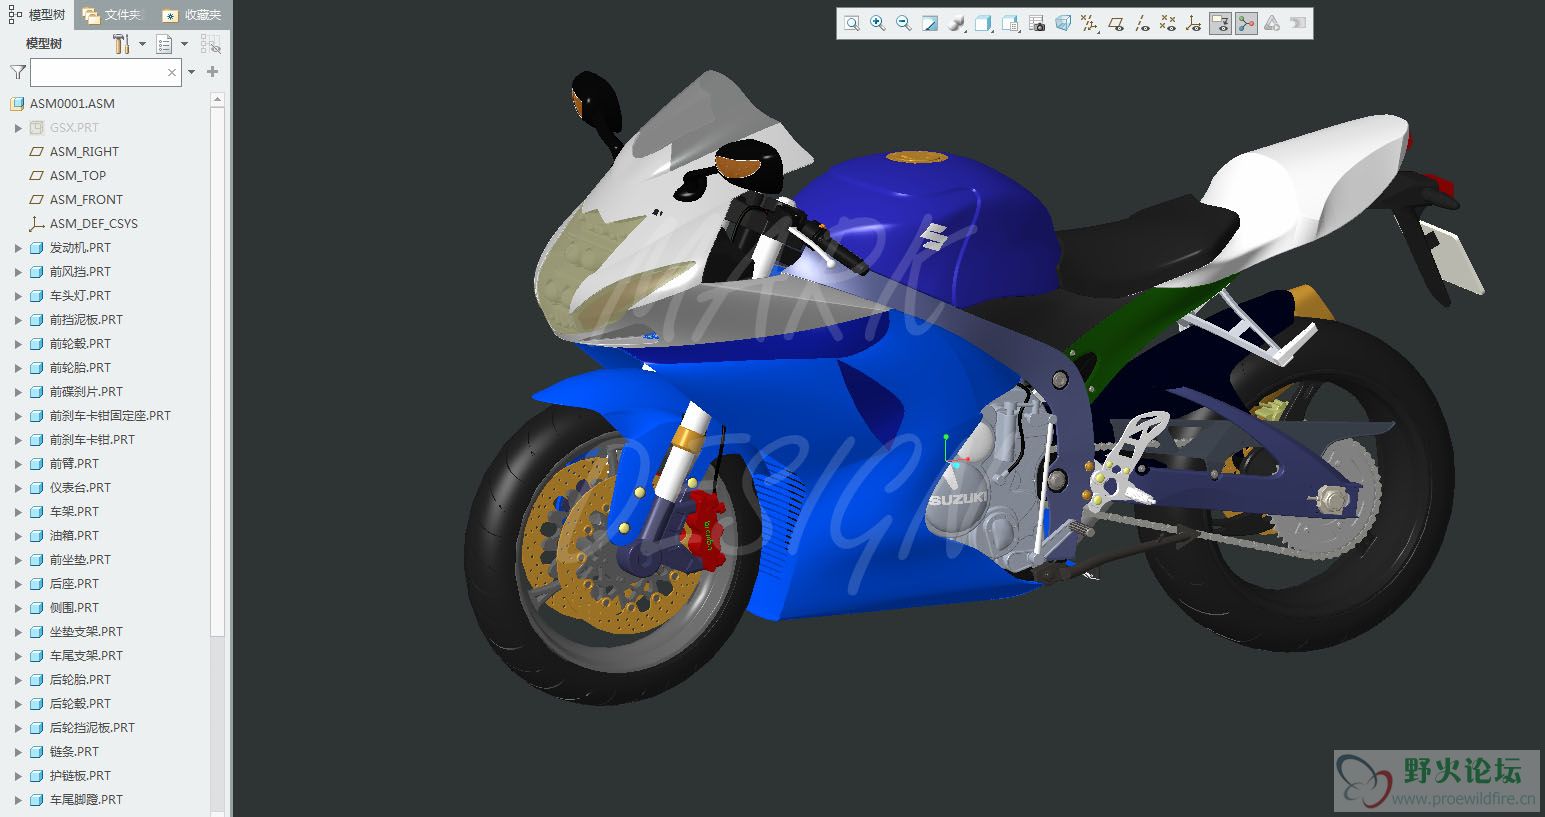Toggle spin center display
Screen dimensions: 1545x817
[1246, 23]
